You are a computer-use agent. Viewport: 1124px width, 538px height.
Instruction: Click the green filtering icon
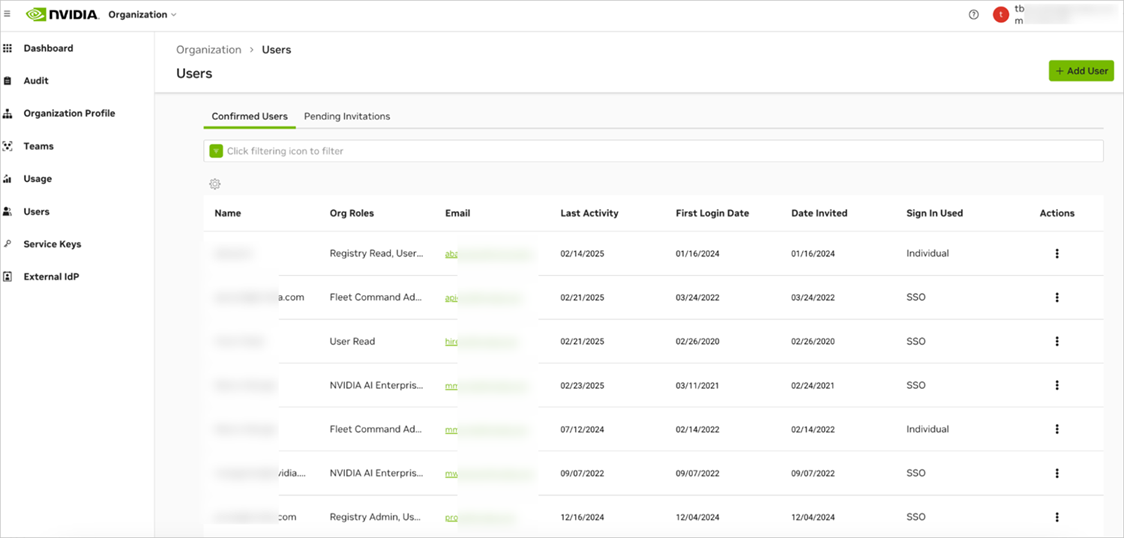pos(216,151)
